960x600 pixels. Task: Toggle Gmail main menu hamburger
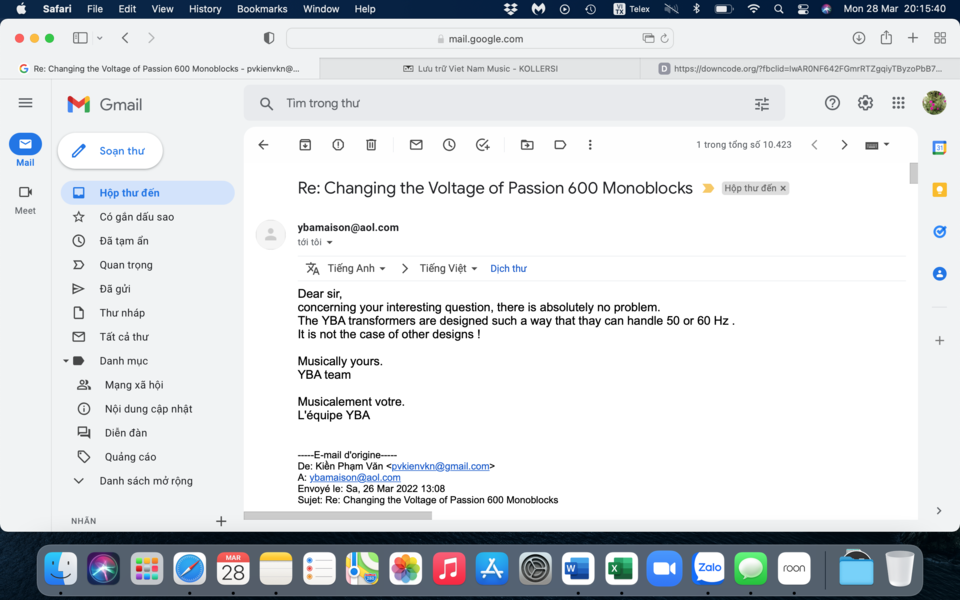pyautogui.click(x=25, y=103)
